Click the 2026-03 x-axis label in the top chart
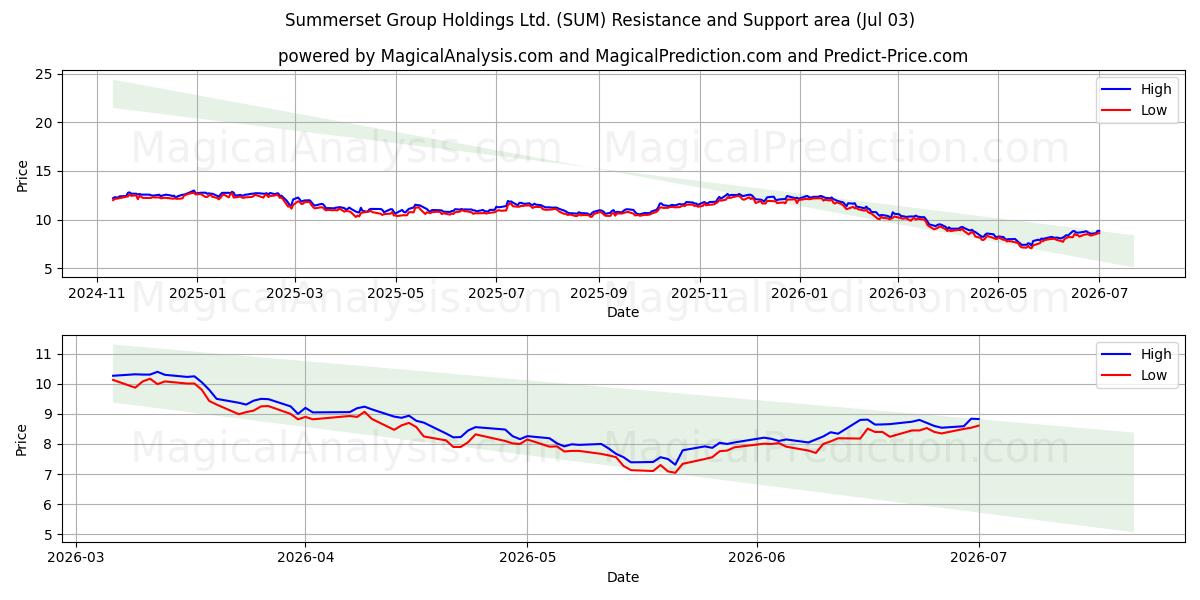This screenshot has width=1200, height=600. [x=897, y=294]
